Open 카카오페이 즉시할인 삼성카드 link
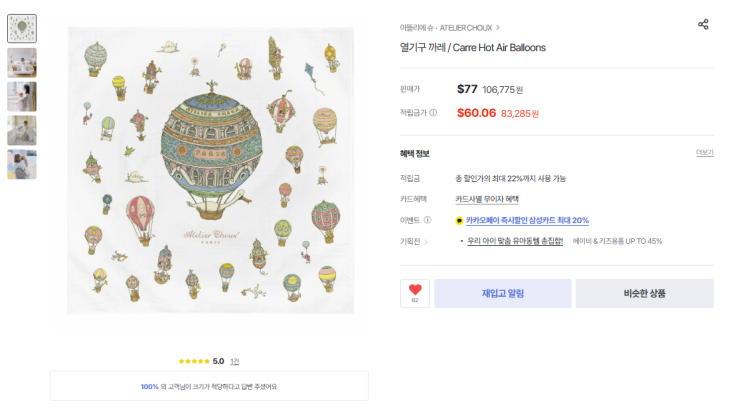 click(527, 220)
